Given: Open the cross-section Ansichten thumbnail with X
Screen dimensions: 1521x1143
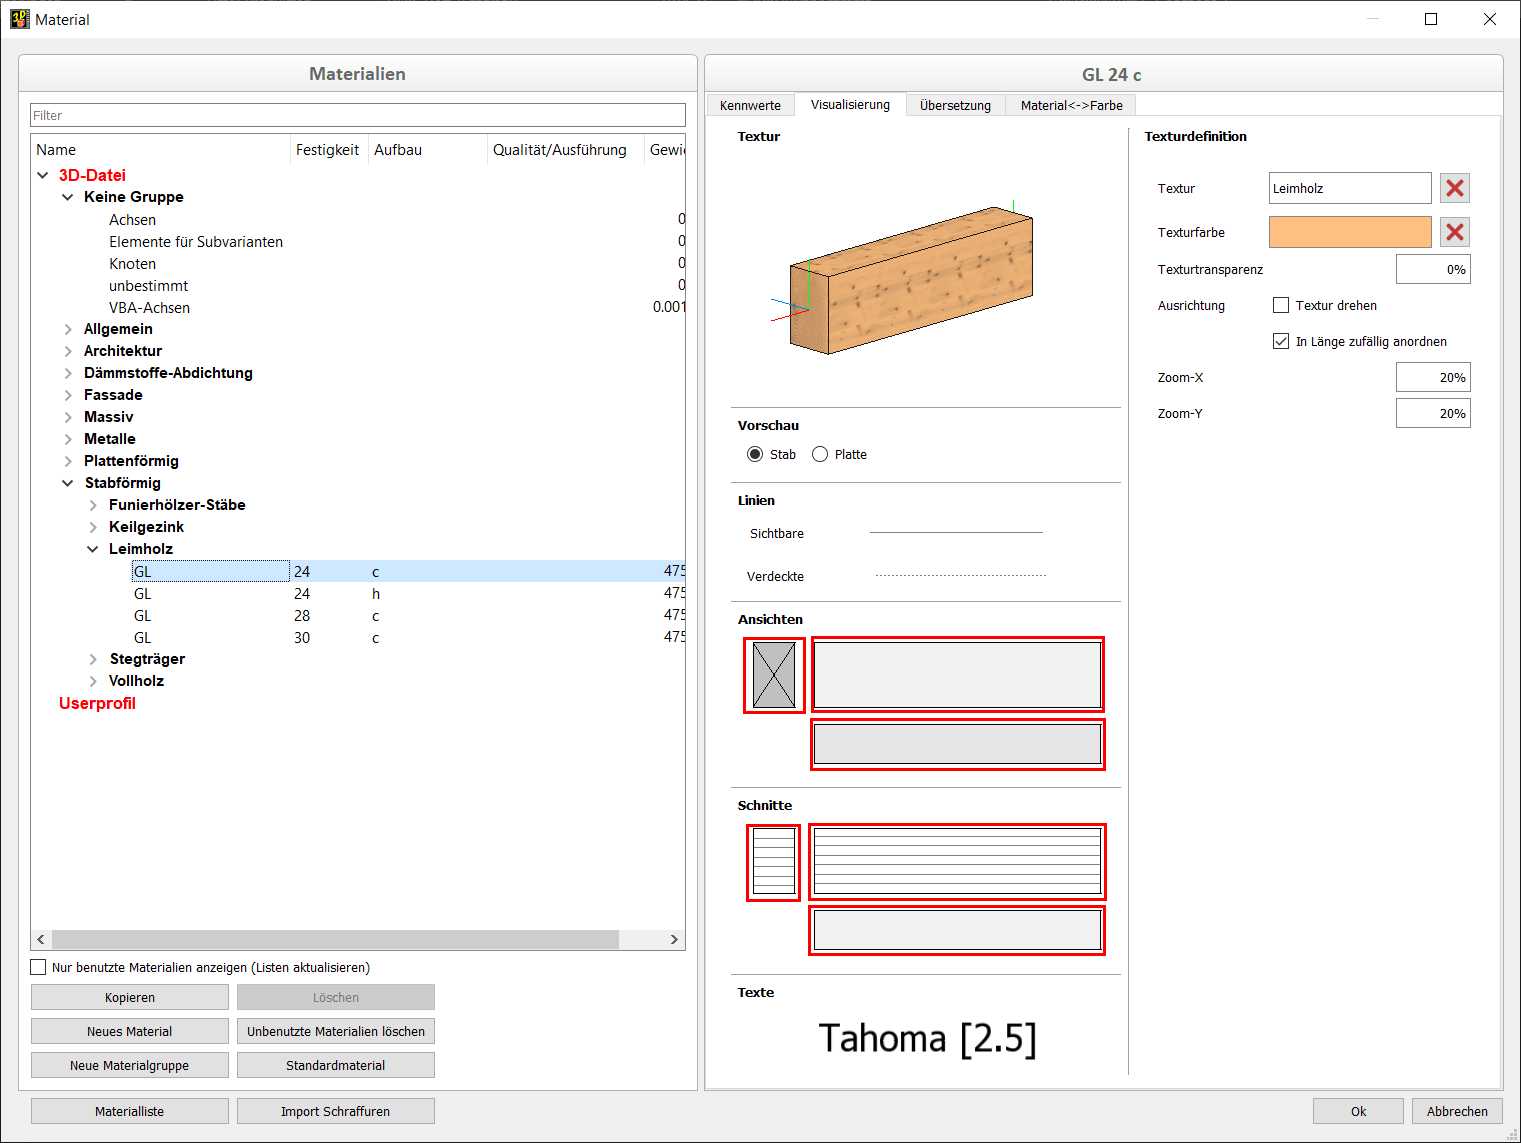Looking at the screenshot, I should coord(774,675).
